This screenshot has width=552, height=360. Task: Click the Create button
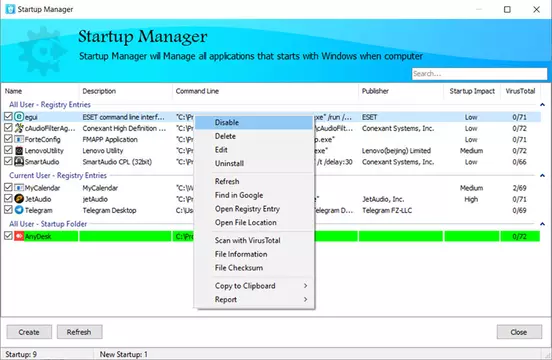[29, 332]
